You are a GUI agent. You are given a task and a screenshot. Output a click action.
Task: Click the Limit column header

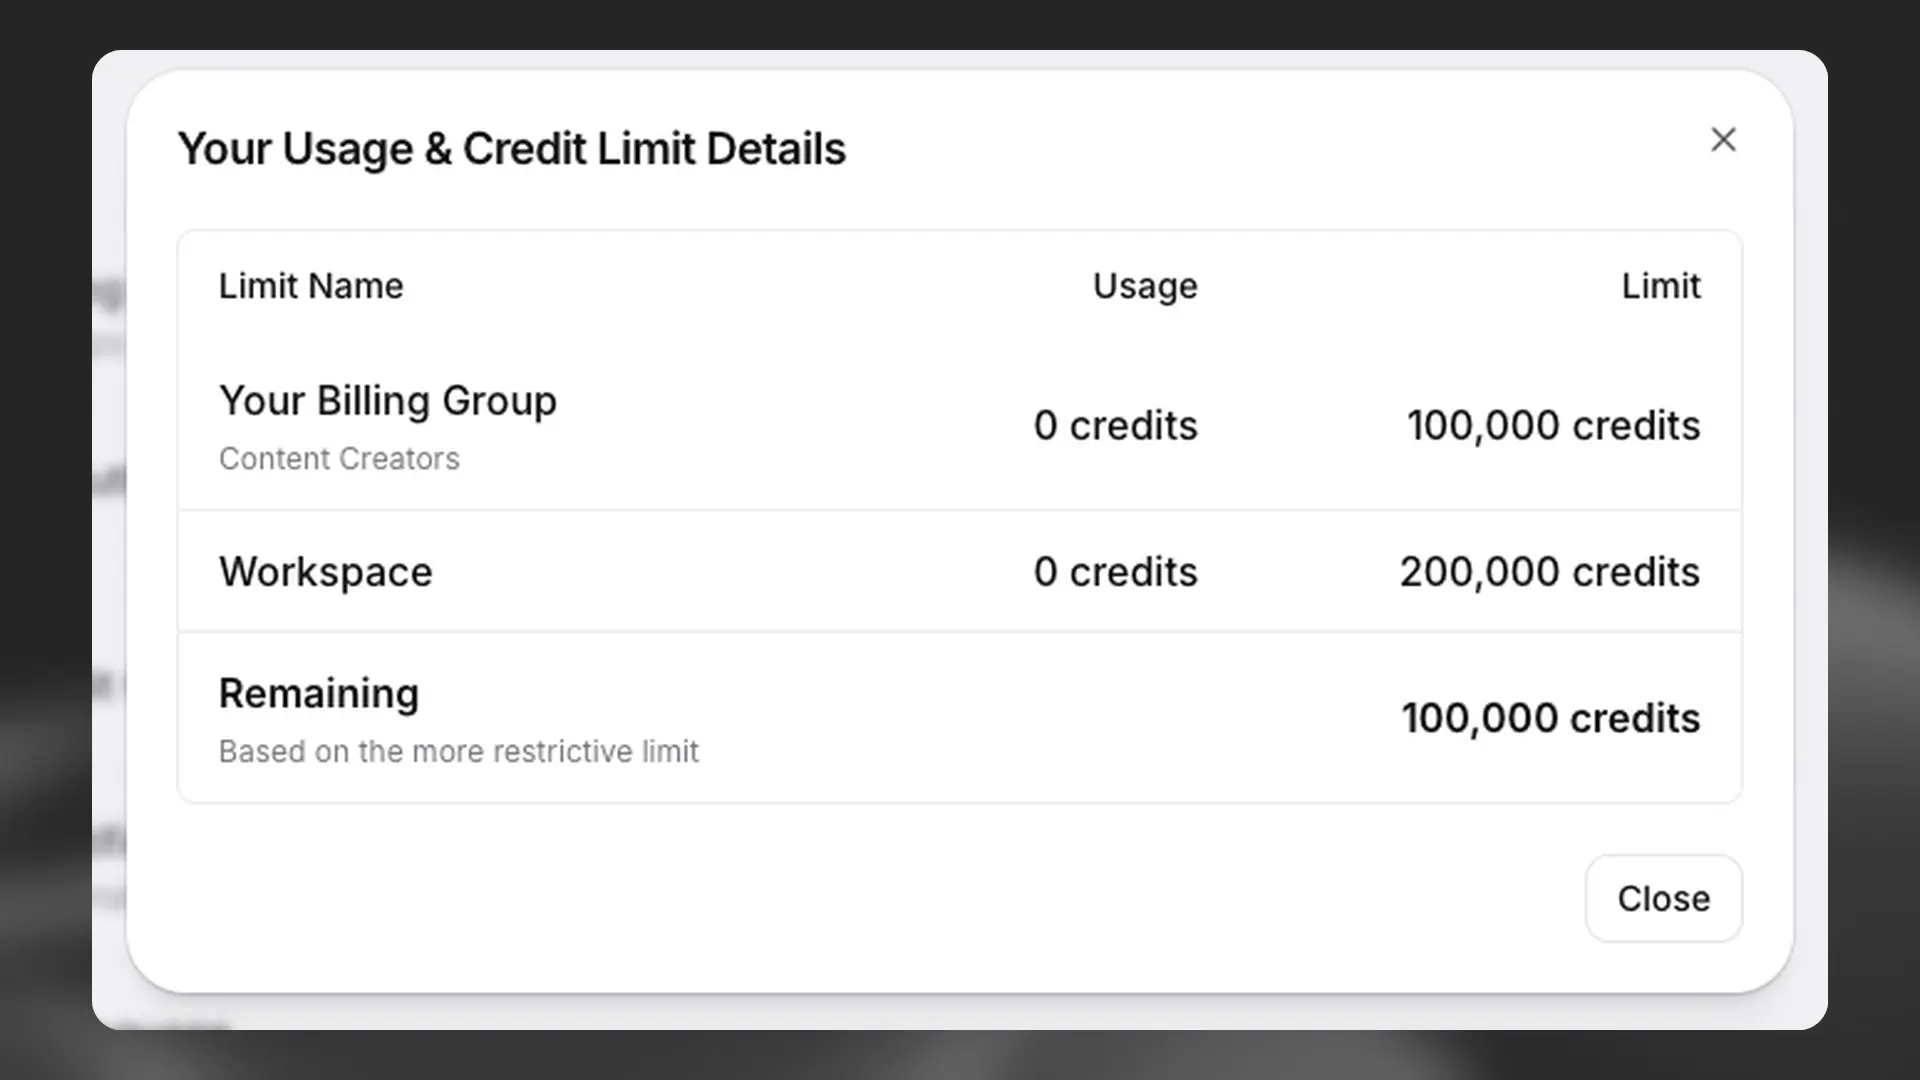point(1660,286)
